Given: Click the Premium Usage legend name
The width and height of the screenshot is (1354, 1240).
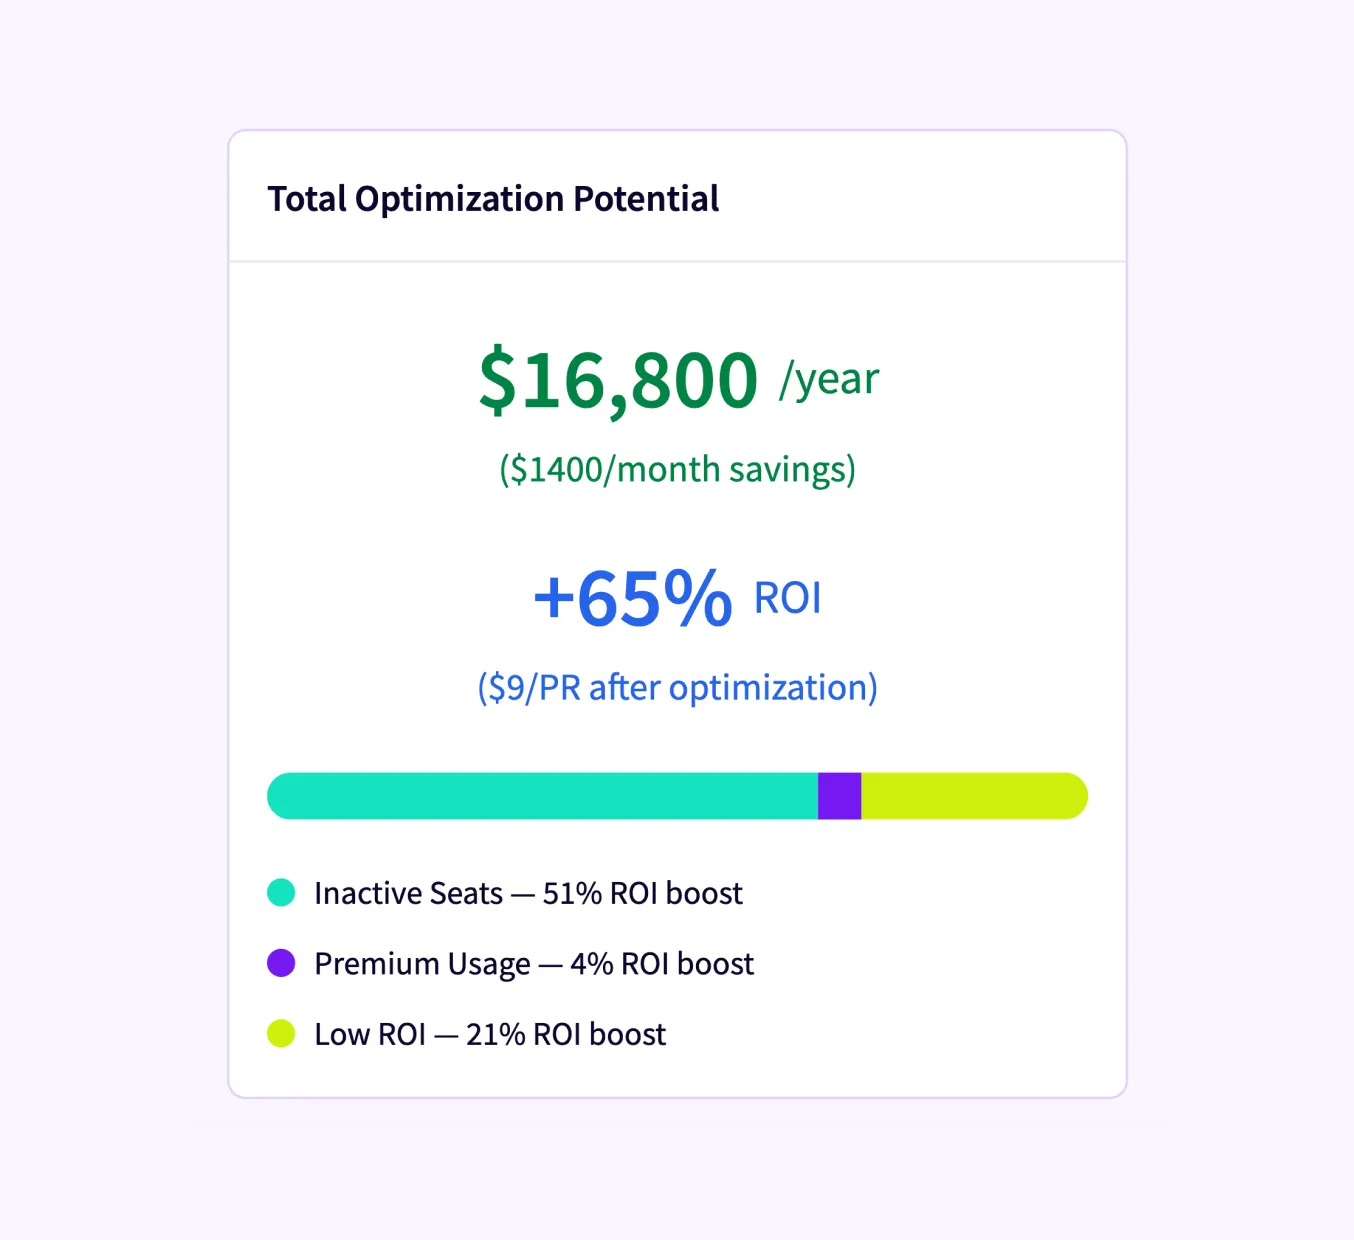Looking at the screenshot, I should [422, 964].
